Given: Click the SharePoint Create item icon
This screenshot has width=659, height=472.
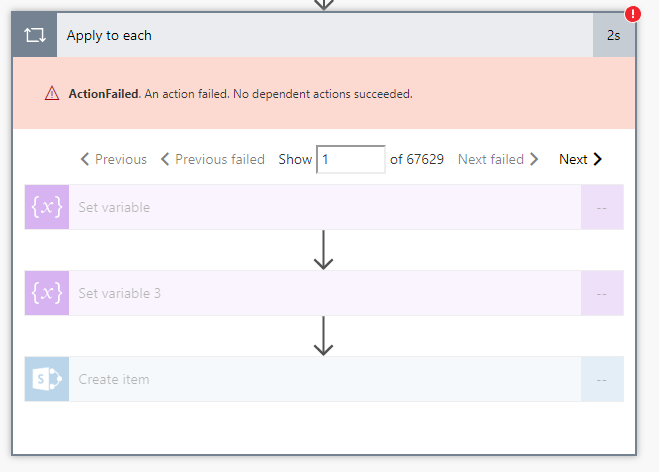Looking at the screenshot, I should click(x=47, y=379).
